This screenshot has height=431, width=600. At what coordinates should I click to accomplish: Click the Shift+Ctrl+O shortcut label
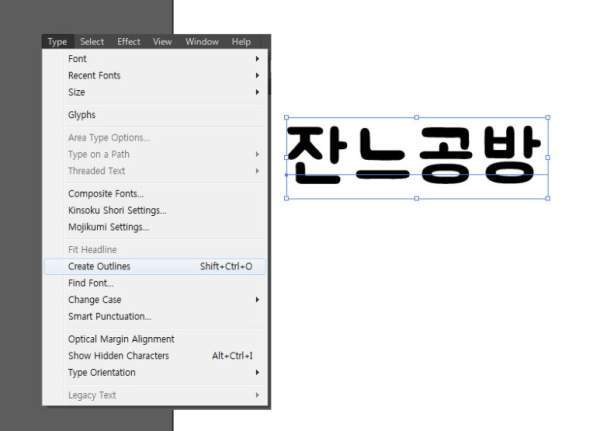click(x=226, y=266)
